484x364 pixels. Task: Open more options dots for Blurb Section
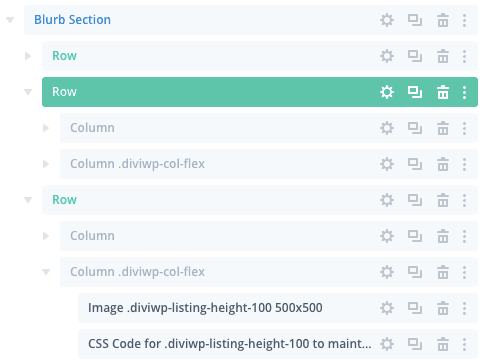(x=464, y=20)
